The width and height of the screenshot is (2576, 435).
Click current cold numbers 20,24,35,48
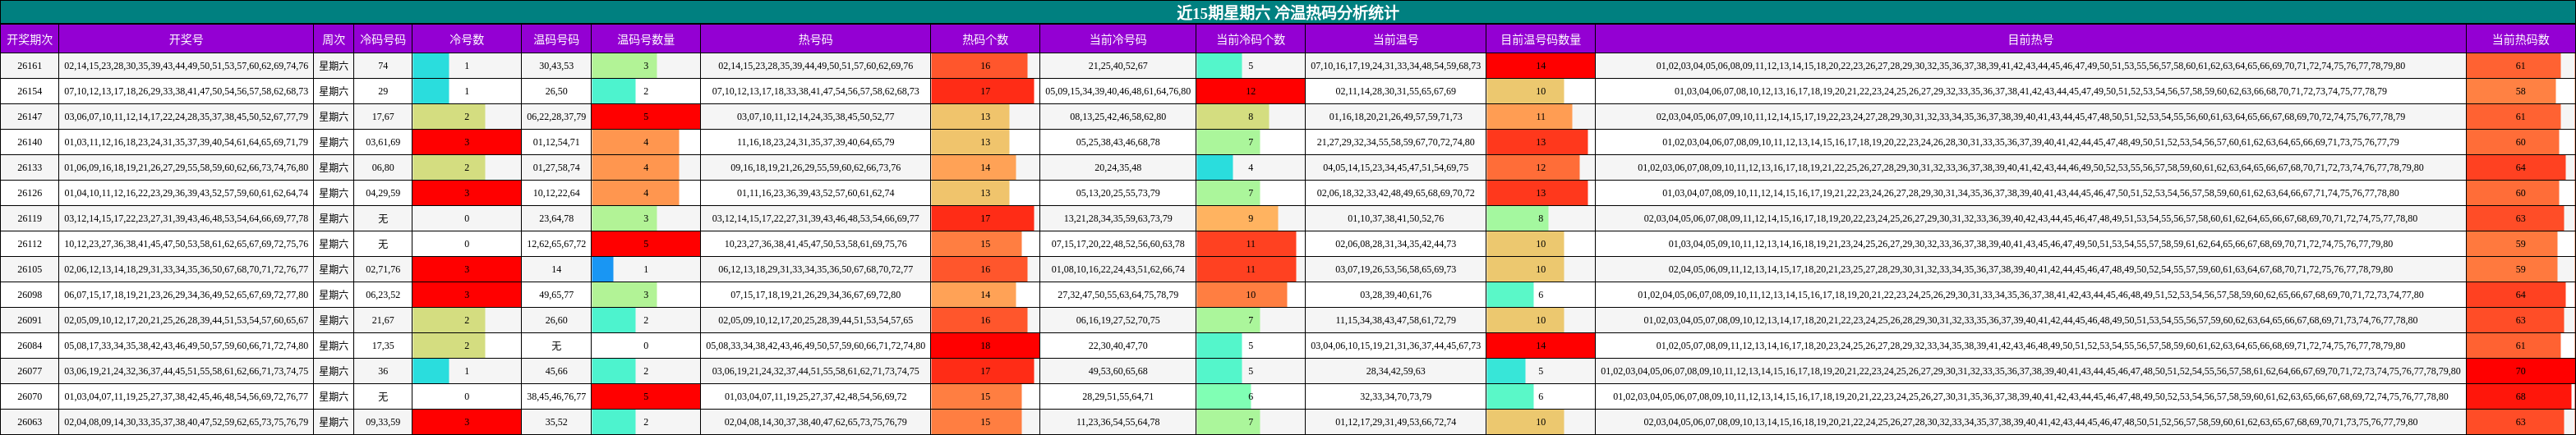coord(1118,168)
